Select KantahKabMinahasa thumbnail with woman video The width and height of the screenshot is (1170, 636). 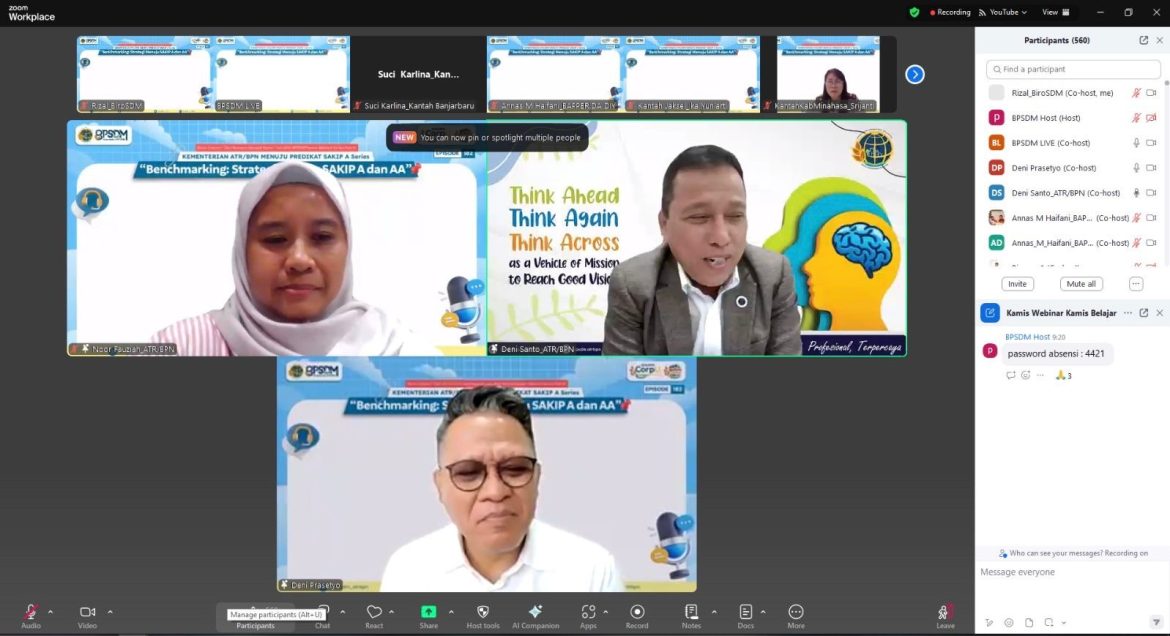[828, 74]
